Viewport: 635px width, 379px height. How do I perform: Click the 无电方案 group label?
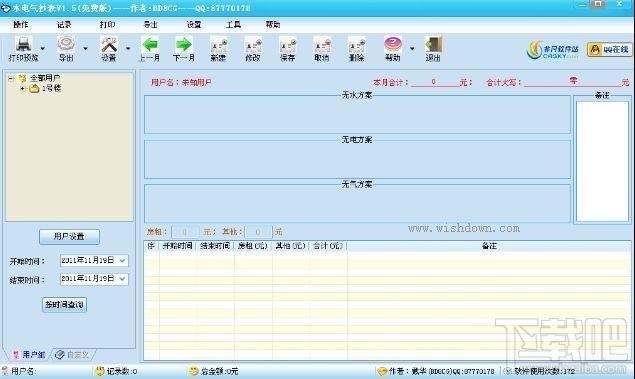(357, 140)
